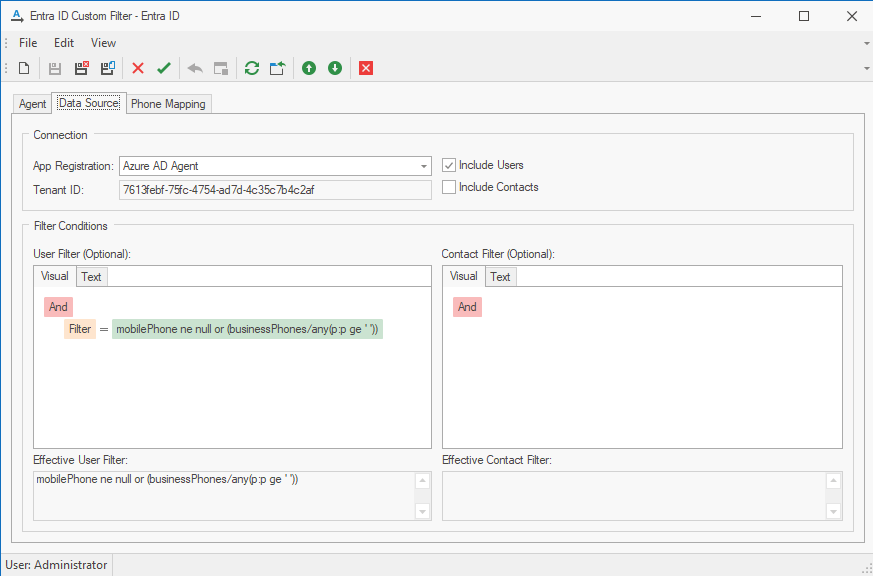Click Save and Close floppy icon
The height and width of the screenshot is (576, 873).
pyautogui.click(x=81, y=68)
